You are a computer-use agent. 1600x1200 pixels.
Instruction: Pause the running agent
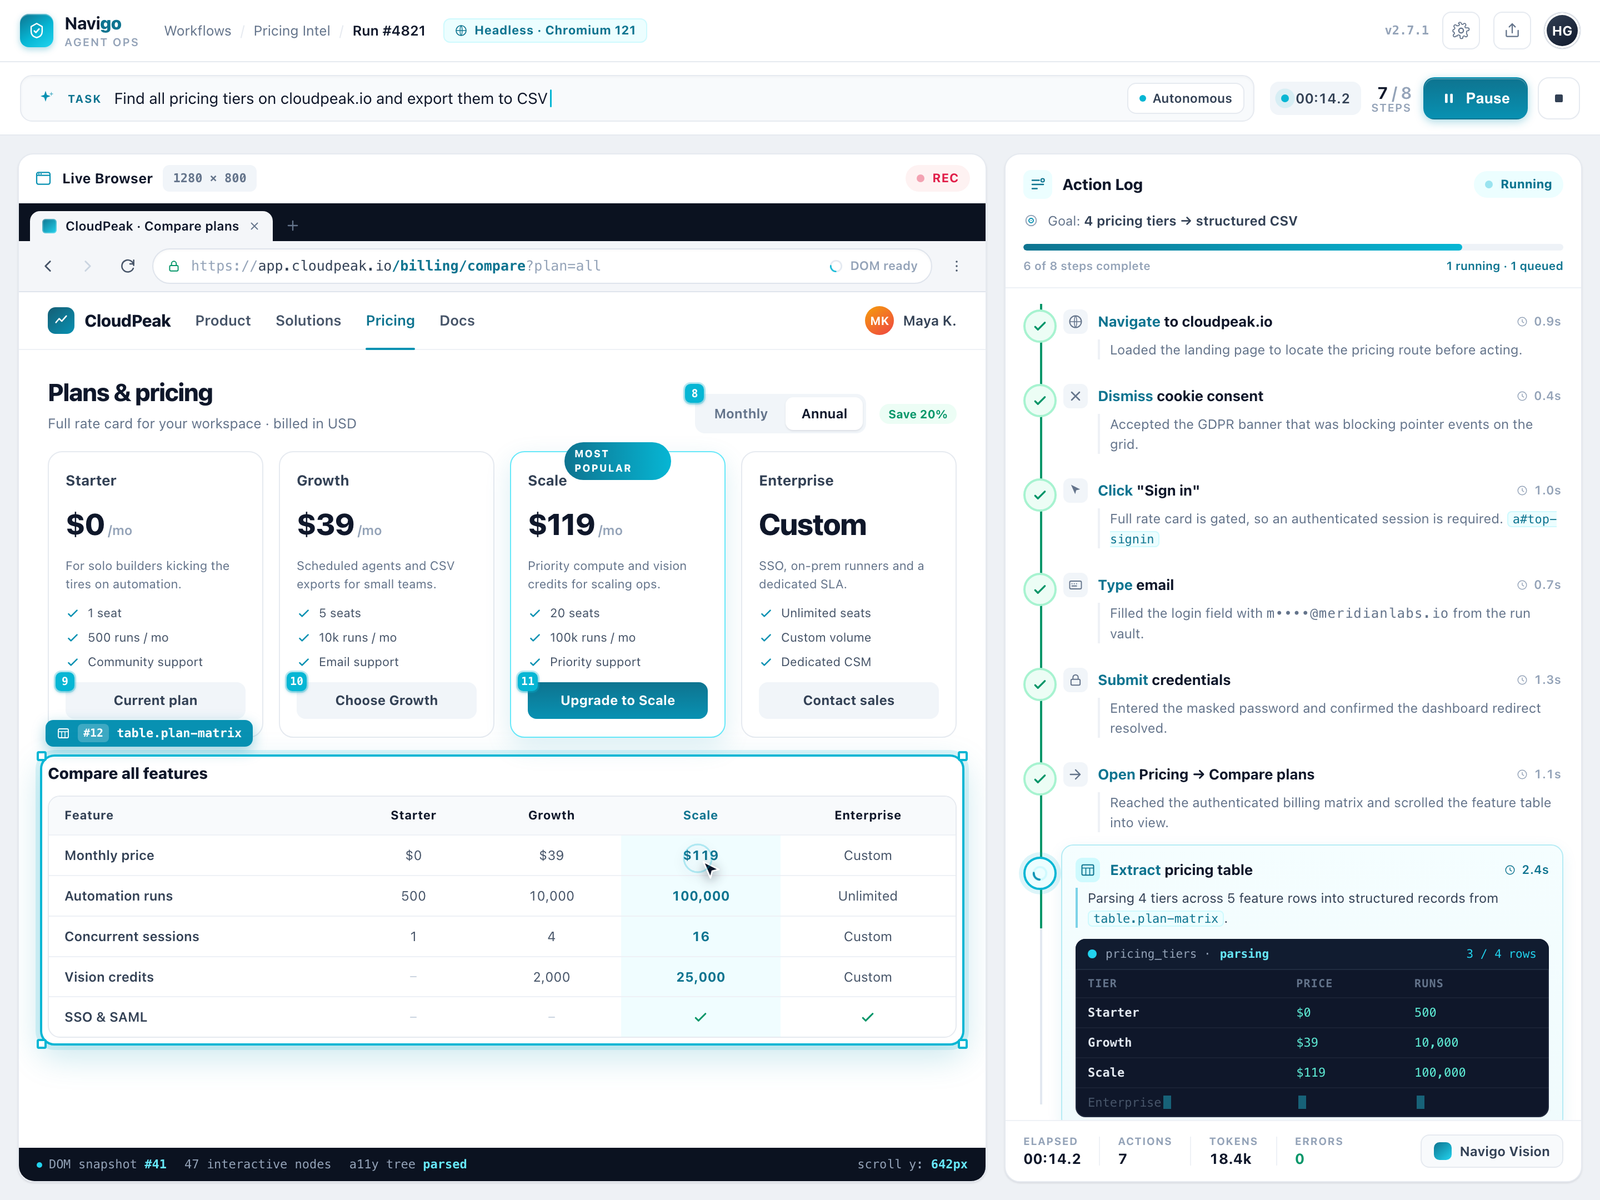coord(1475,98)
